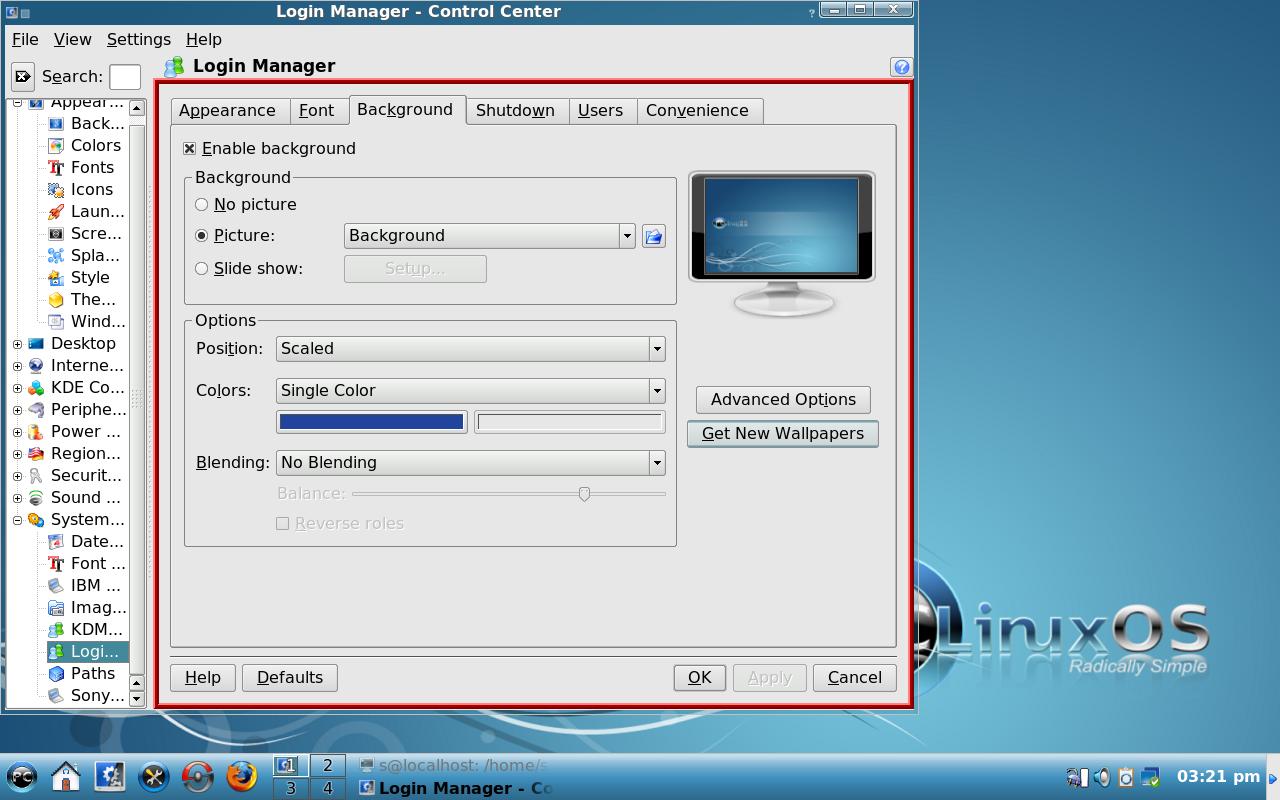Click the file browse icon beside Picture
Screen dimensions: 1280x800
click(653, 236)
